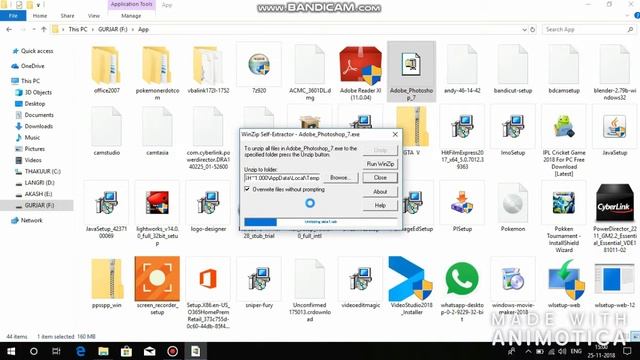The height and width of the screenshot is (360, 640).
Task: Refresh the App folder view
Action: point(533,29)
